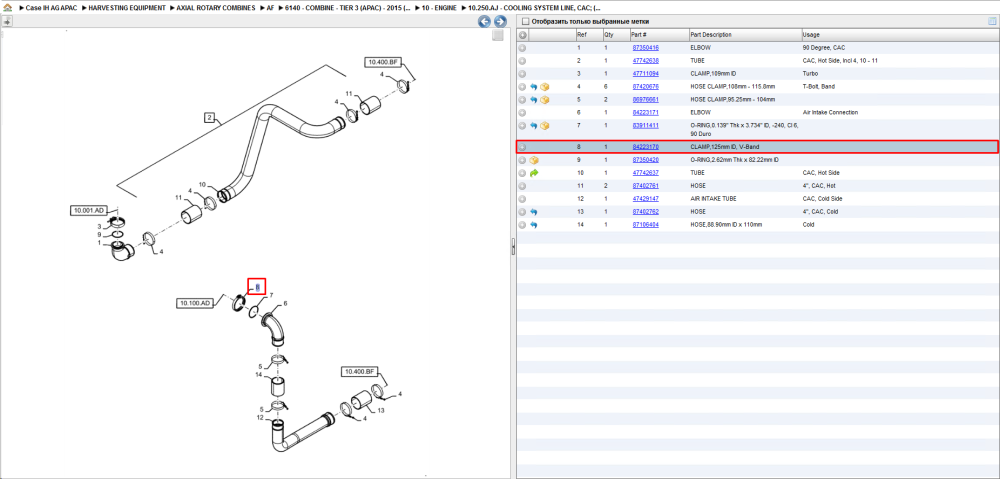Click the header add-all circle icon
The width and height of the screenshot is (1000, 479).
click(x=523, y=34)
